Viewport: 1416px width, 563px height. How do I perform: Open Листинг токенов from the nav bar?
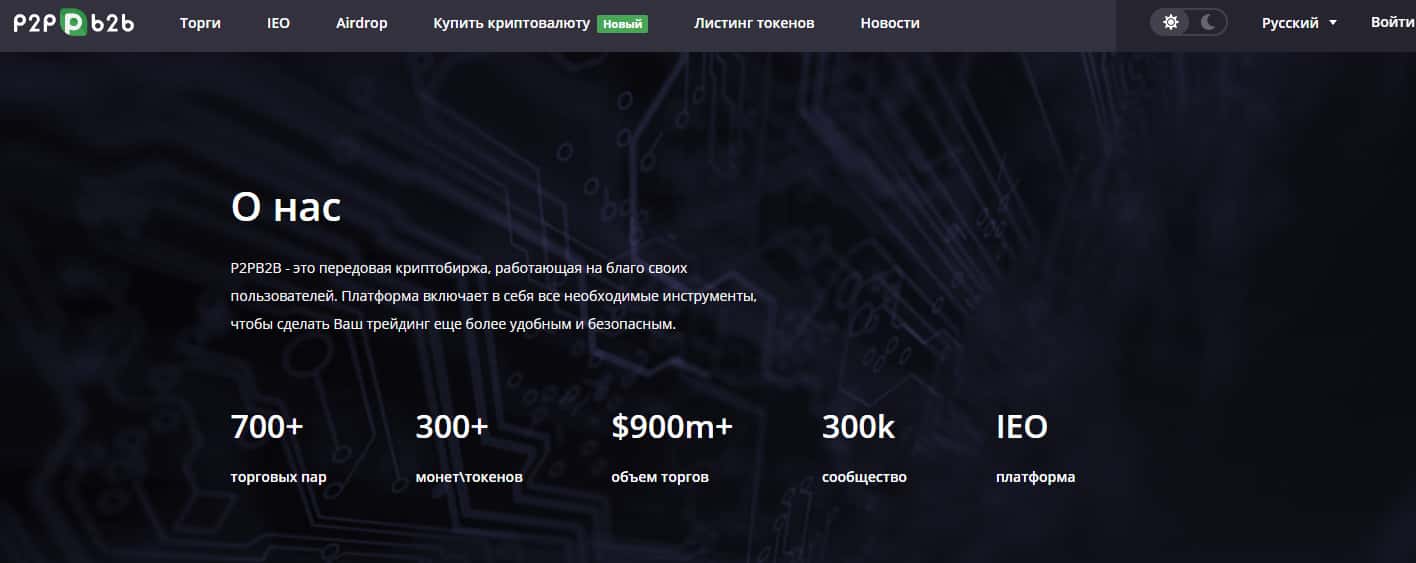click(754, 23)
